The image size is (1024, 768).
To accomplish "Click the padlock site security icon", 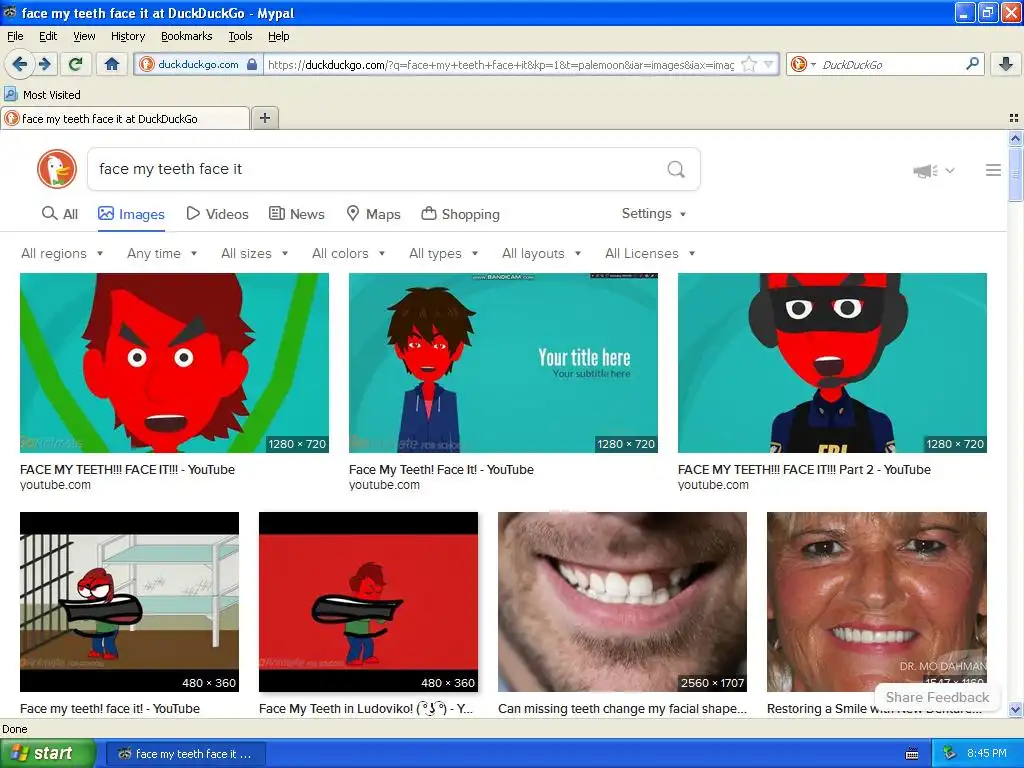I will click(252, 64).
